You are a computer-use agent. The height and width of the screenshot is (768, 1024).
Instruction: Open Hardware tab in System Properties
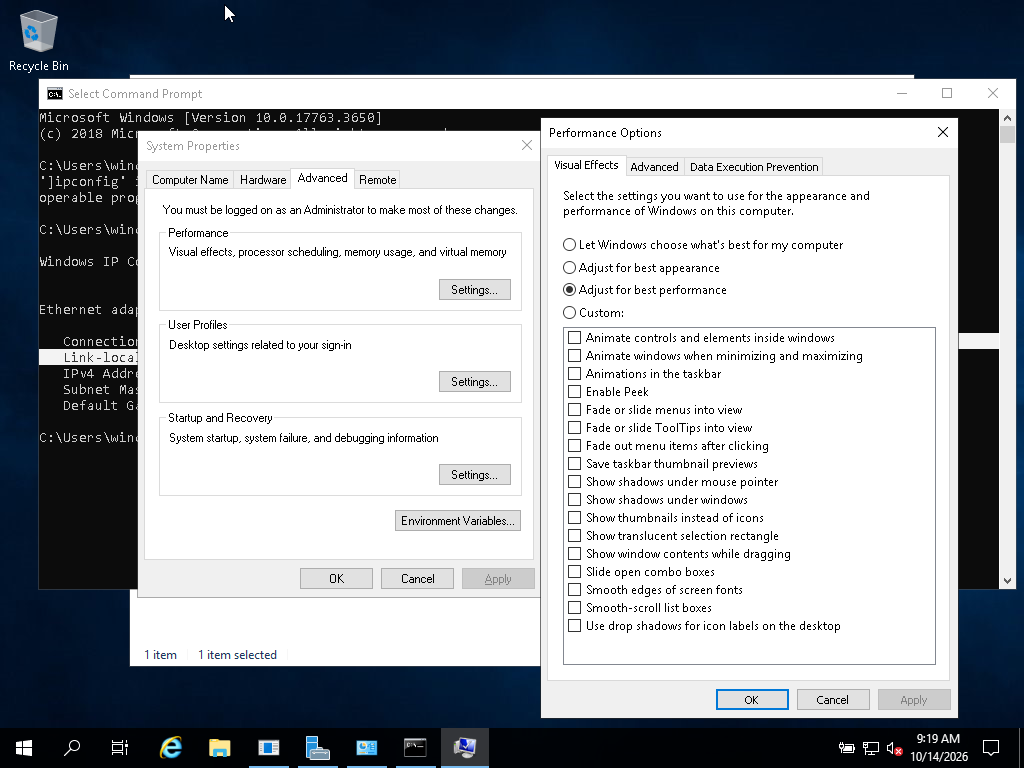[263, 180]
